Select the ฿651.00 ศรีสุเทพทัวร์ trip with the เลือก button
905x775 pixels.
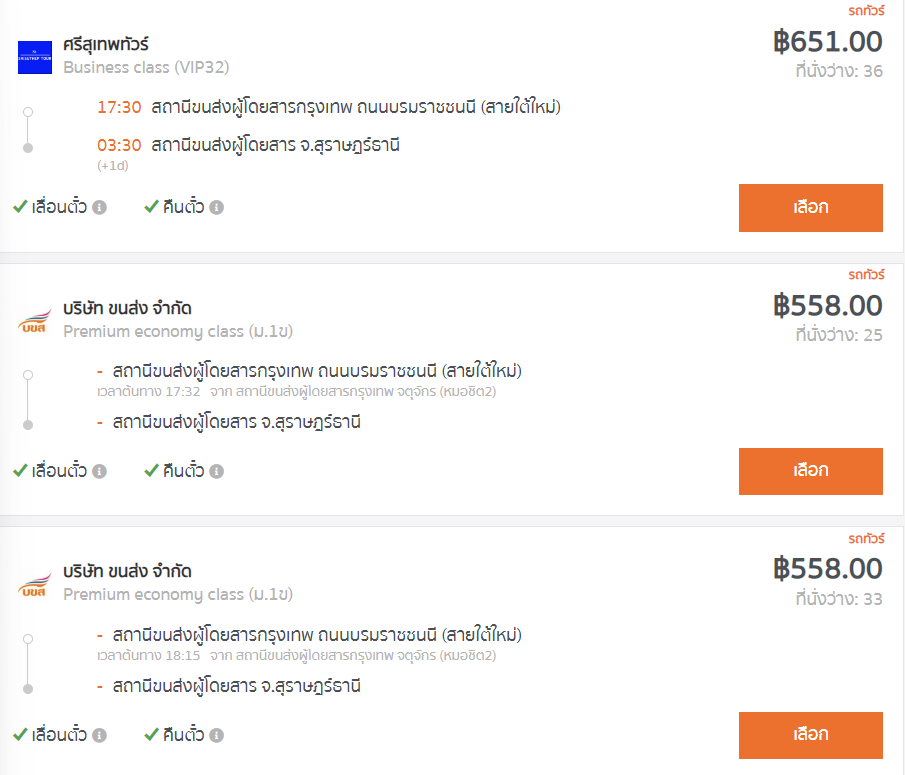pos(810,208)
